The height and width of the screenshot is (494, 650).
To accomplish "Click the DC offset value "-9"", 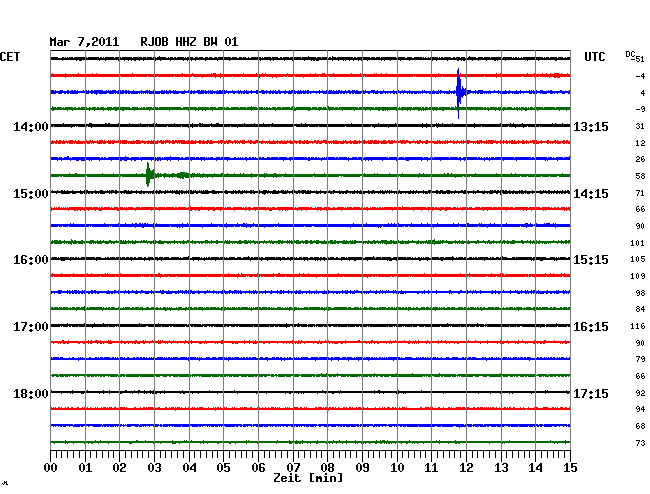I will (640, 109).
